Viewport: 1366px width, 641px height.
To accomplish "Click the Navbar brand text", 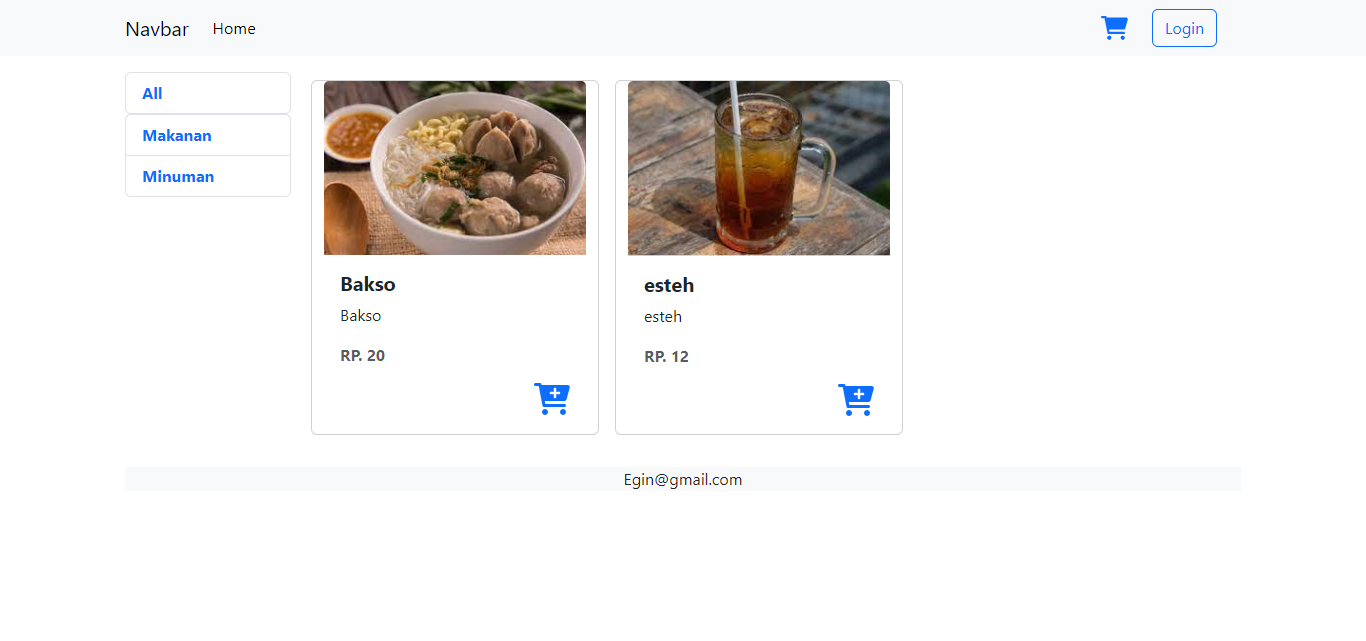I will [x=157, y=29].
